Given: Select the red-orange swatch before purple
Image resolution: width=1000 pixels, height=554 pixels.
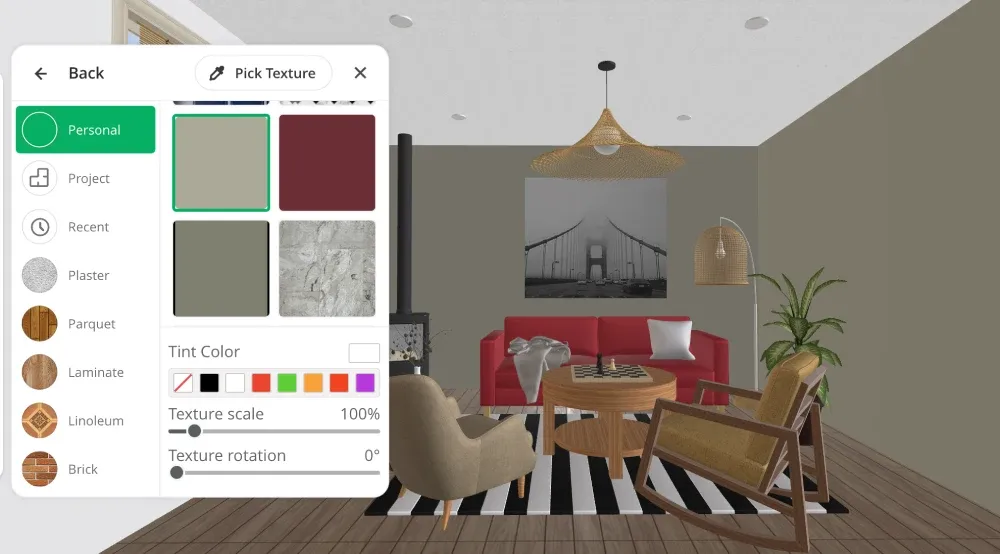Looking at the screenshot, I should click(x=339, y=383).
